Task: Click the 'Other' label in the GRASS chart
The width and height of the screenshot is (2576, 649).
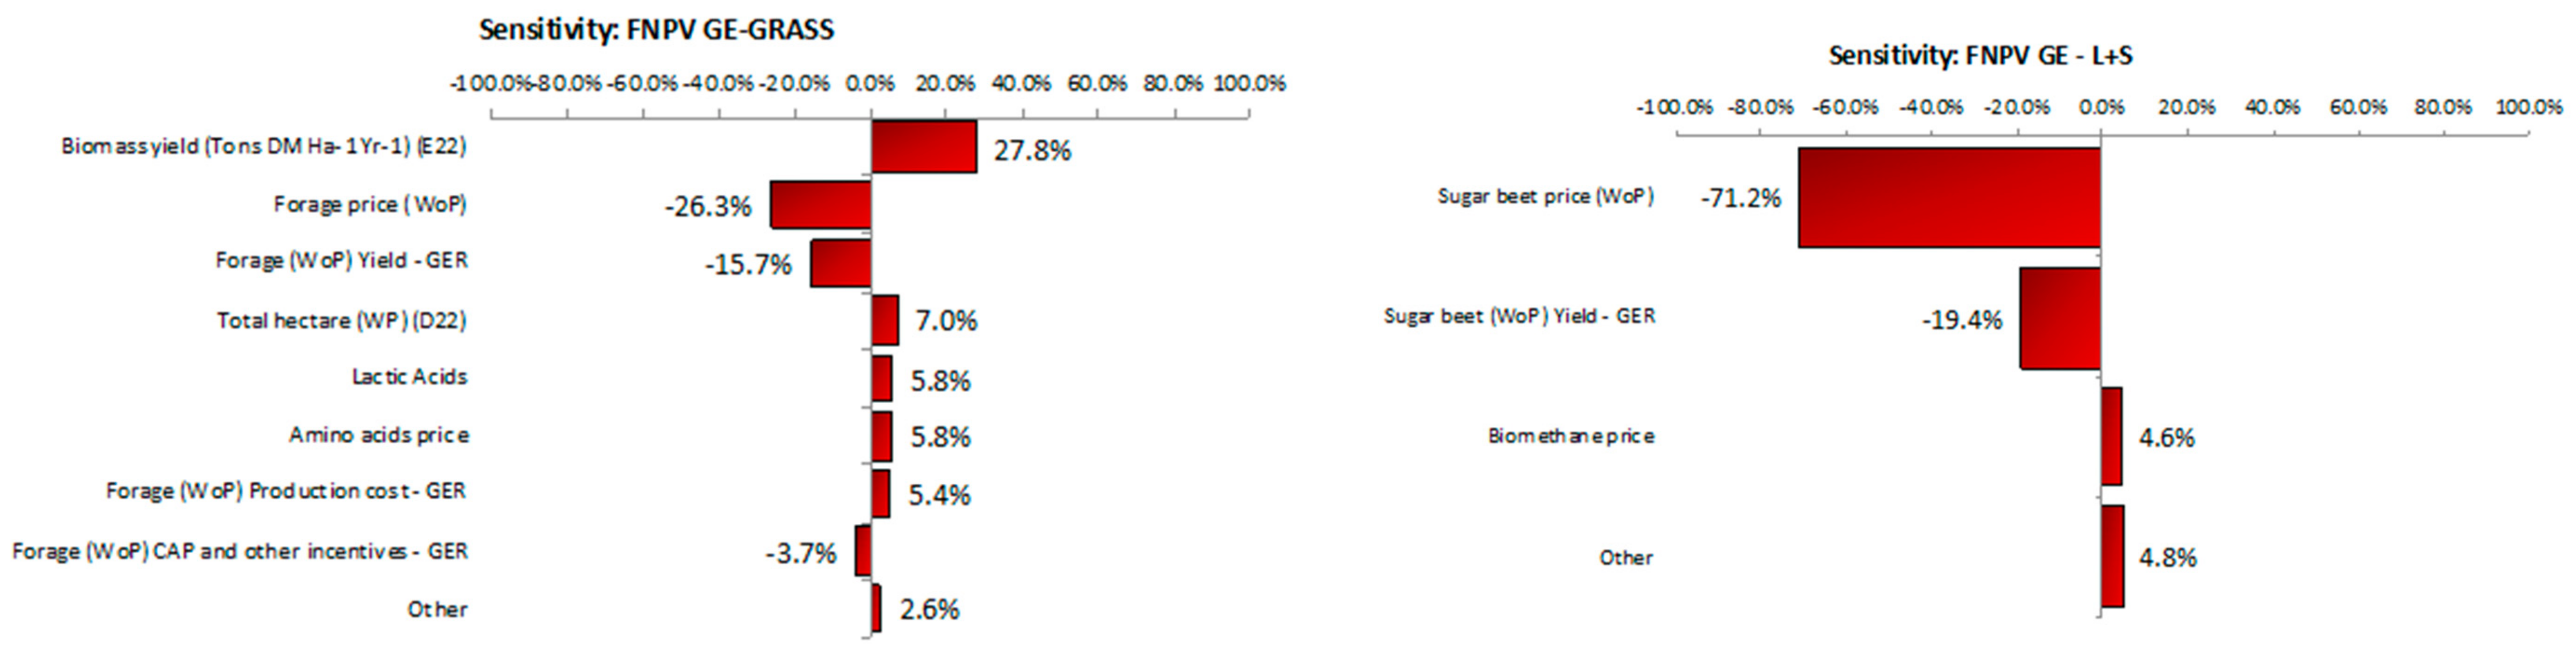Action: coord(437,609)
